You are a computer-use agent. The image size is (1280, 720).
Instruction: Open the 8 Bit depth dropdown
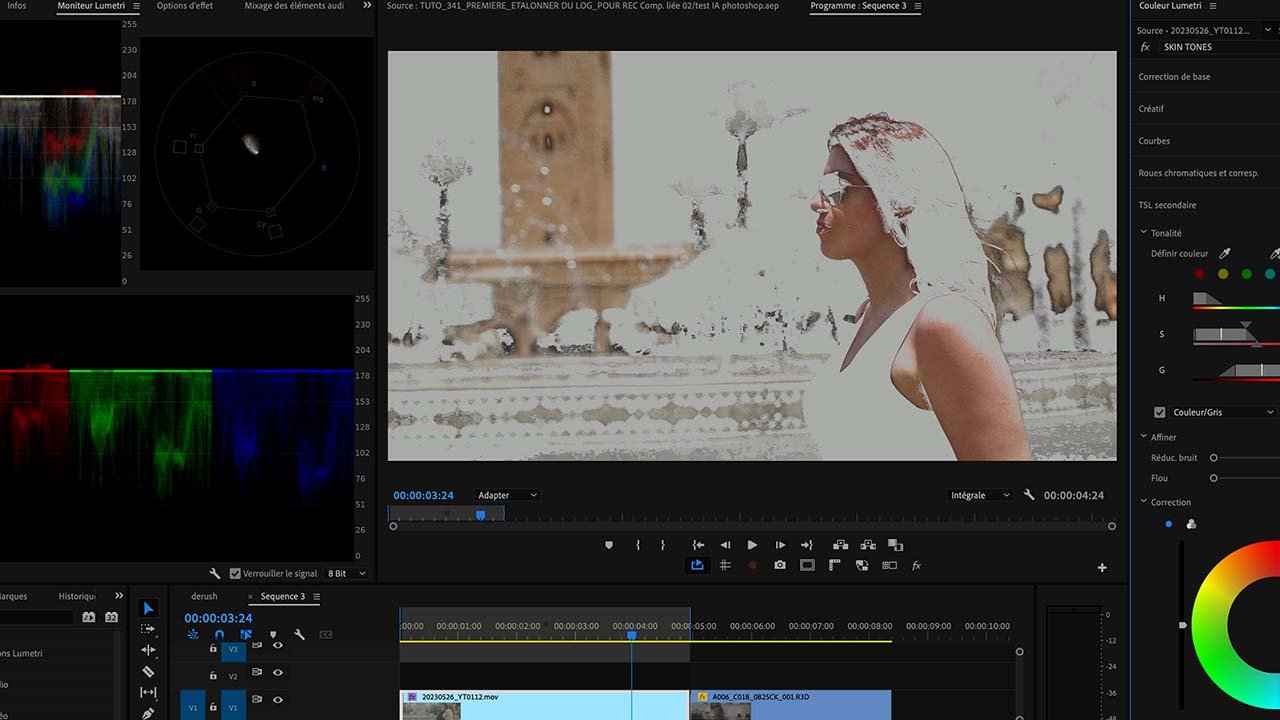point(346,573)
